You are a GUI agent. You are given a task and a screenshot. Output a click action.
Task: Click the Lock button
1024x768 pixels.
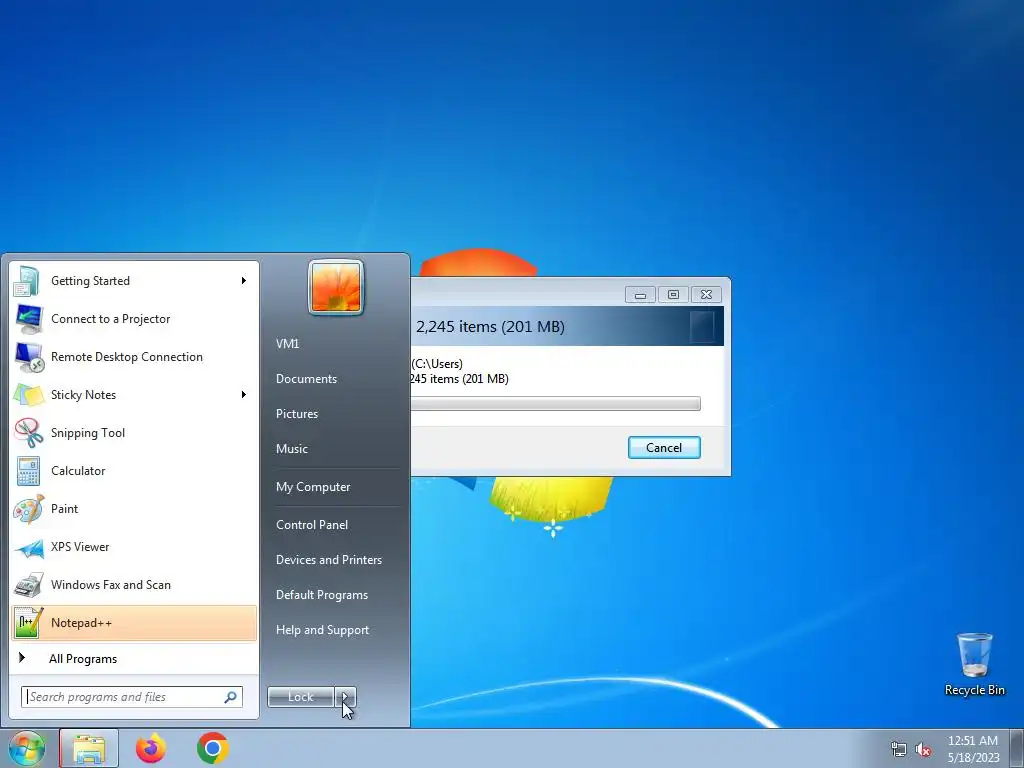[x=301, y=697]
